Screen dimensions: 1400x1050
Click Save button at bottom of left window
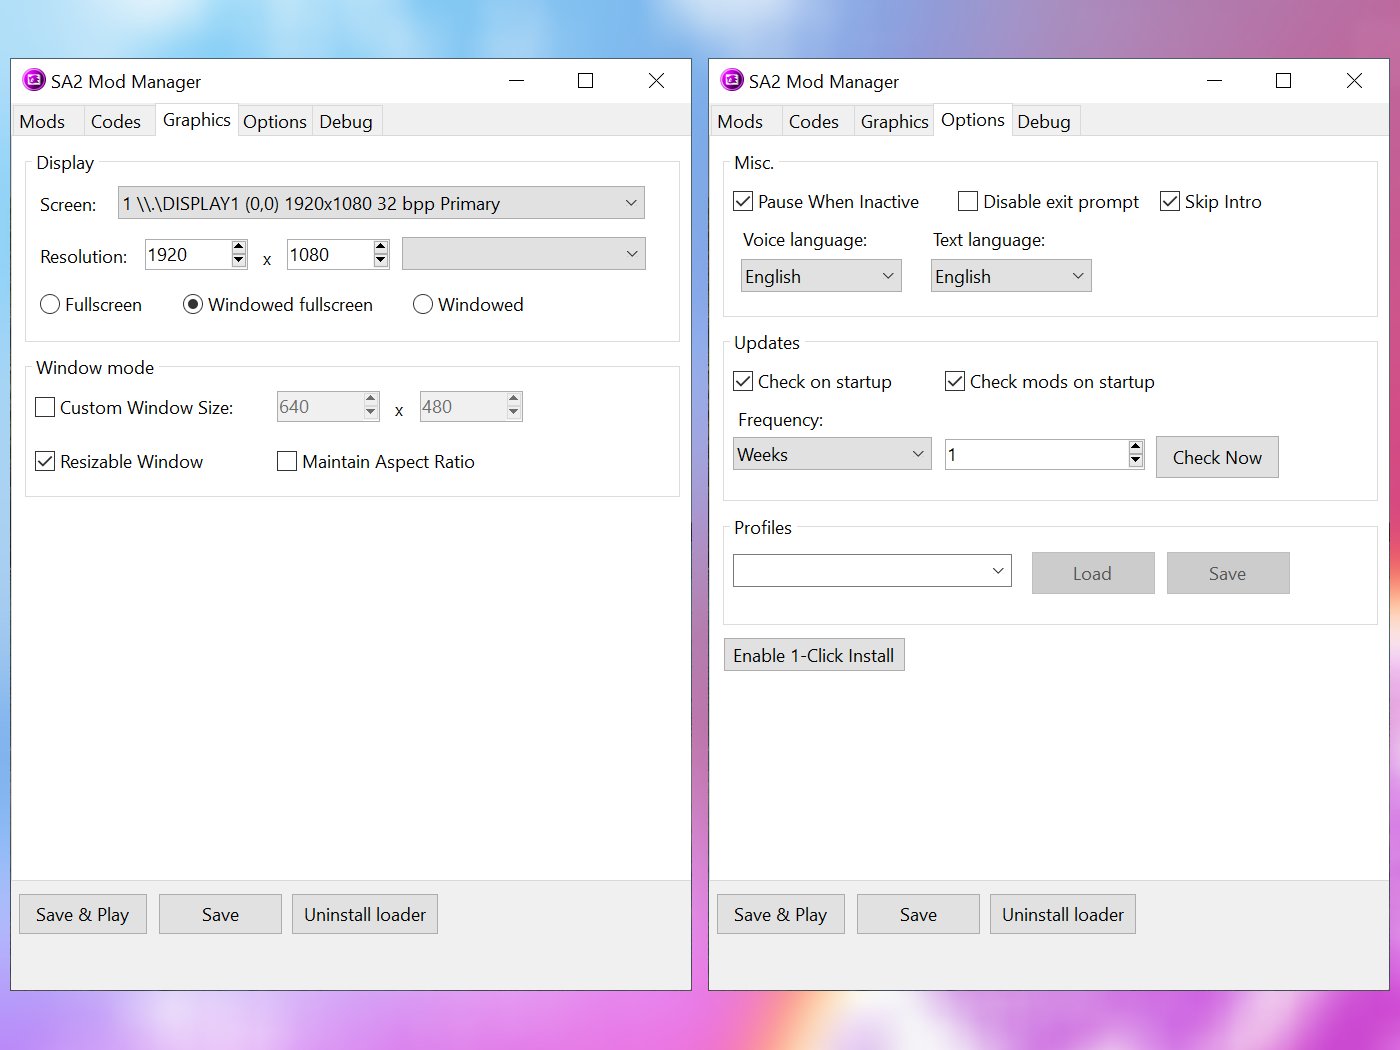tap(220, 914)
